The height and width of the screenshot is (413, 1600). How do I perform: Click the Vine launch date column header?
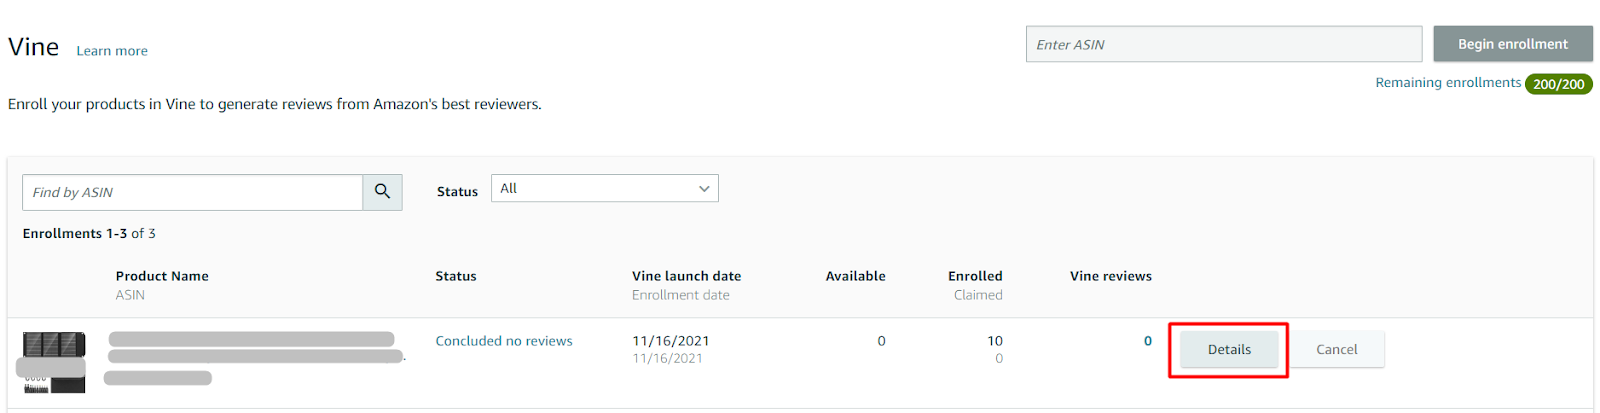point(686,276)
